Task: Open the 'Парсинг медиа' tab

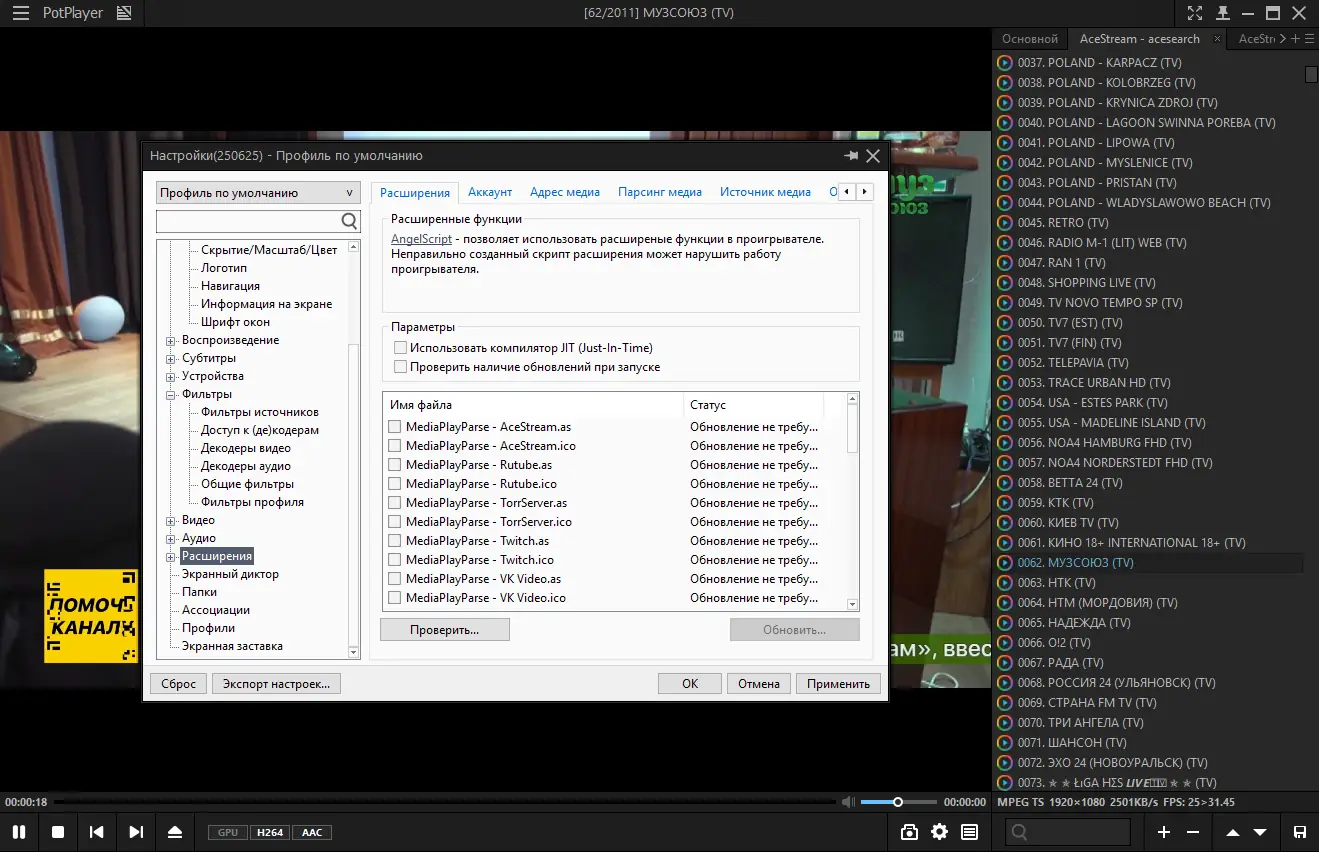Action: click(x=660, y=191)
